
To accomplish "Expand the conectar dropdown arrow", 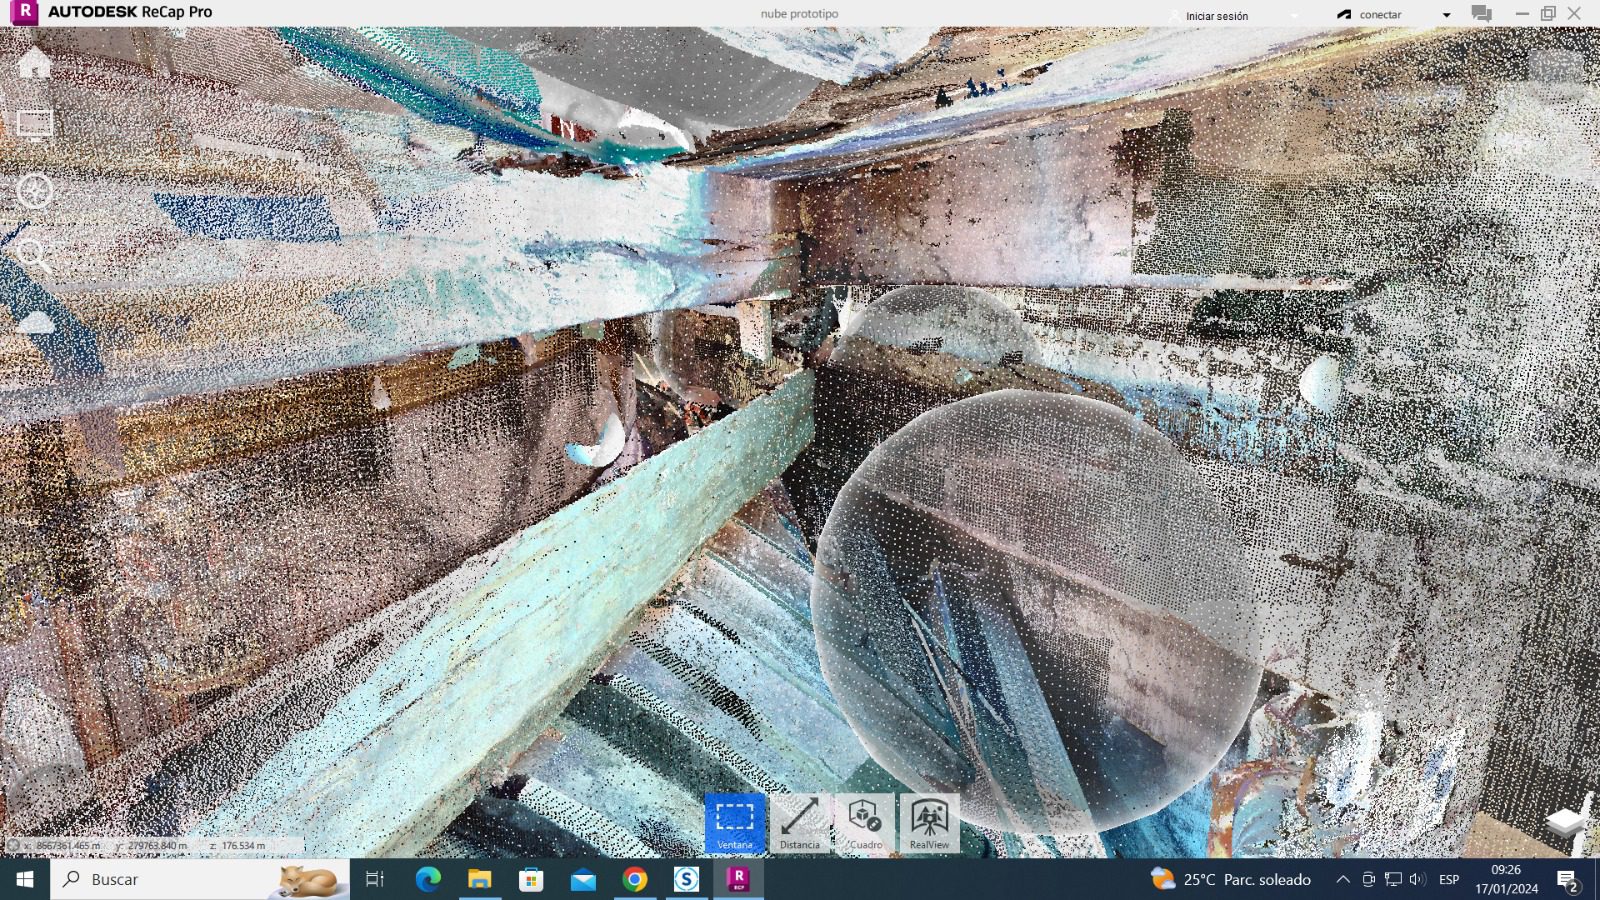I will (1446, 15).
